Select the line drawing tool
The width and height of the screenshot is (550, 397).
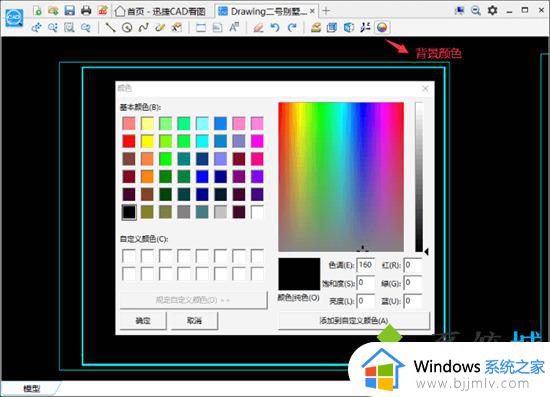tap(110, 27)
